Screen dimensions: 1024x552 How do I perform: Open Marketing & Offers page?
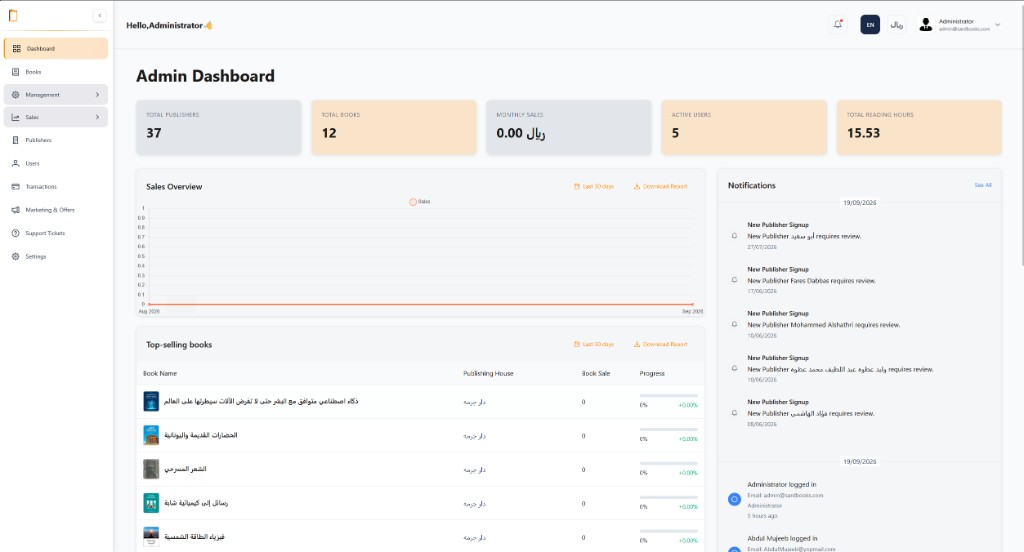(x=56, y=210)
